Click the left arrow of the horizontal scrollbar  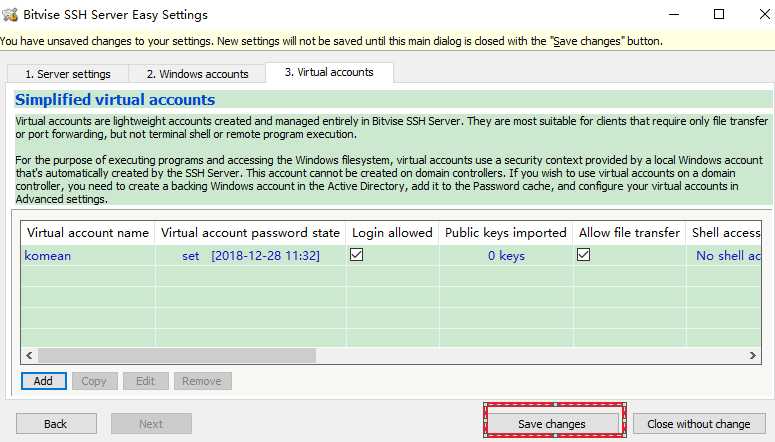click(29, 355)
